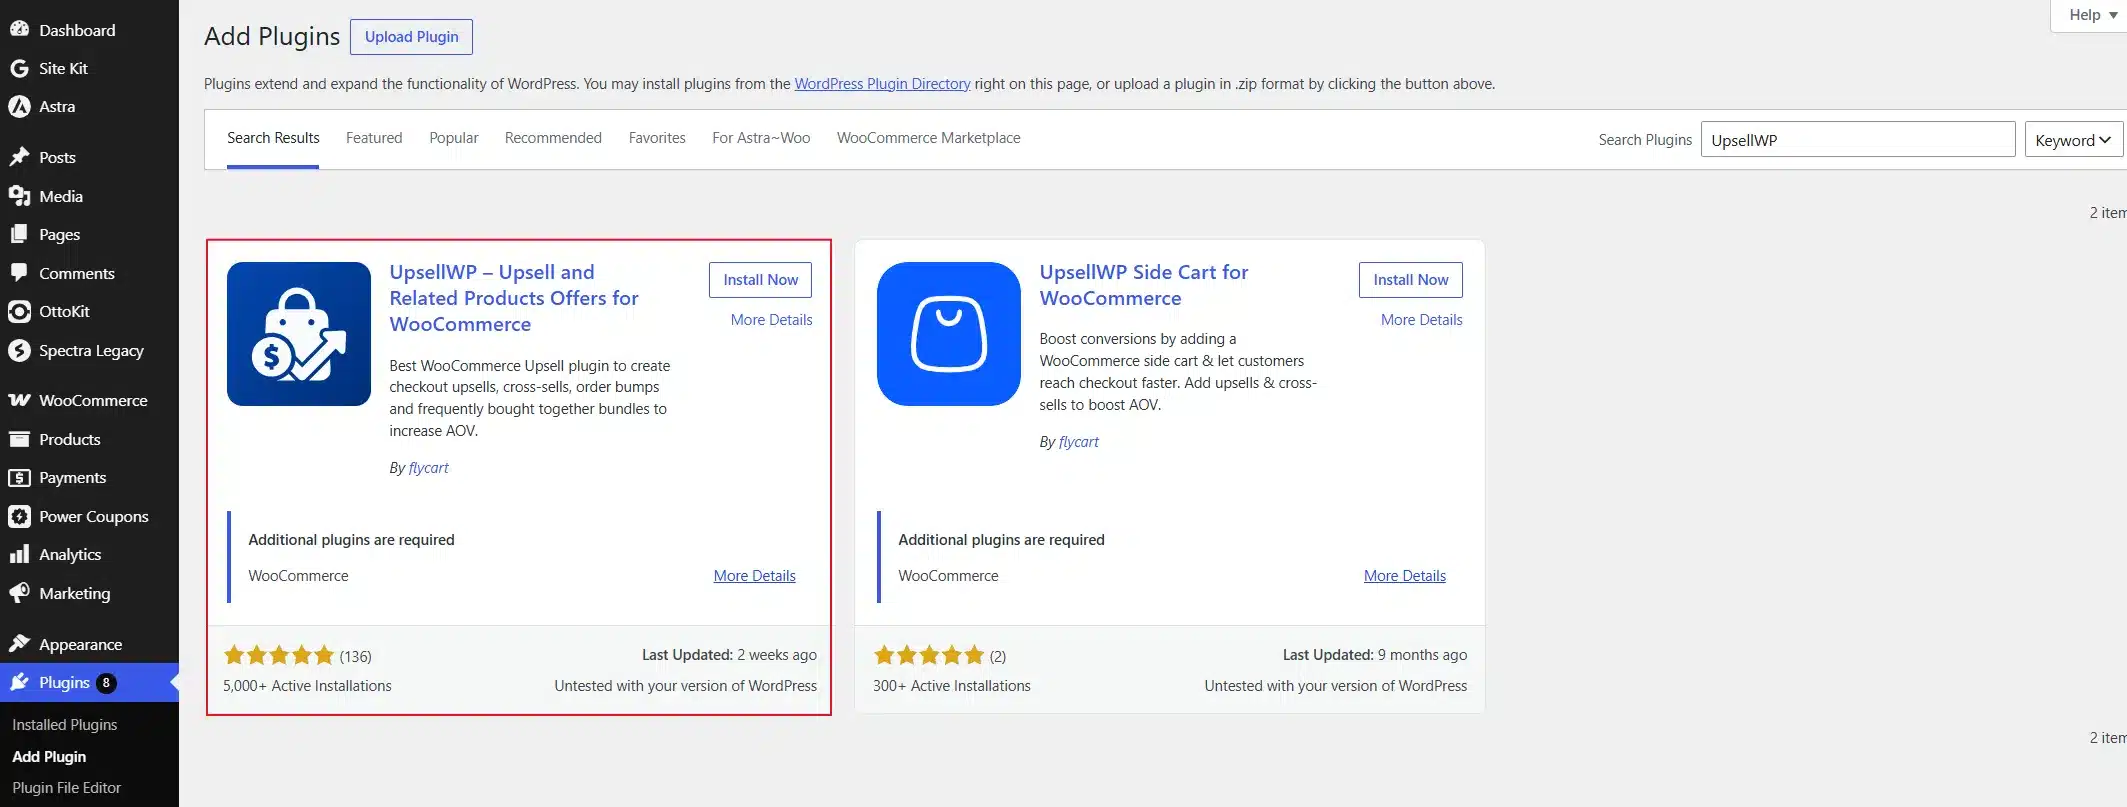Click the UpsellWP Side Cart plugin thumbnail

tap(949, 334)
